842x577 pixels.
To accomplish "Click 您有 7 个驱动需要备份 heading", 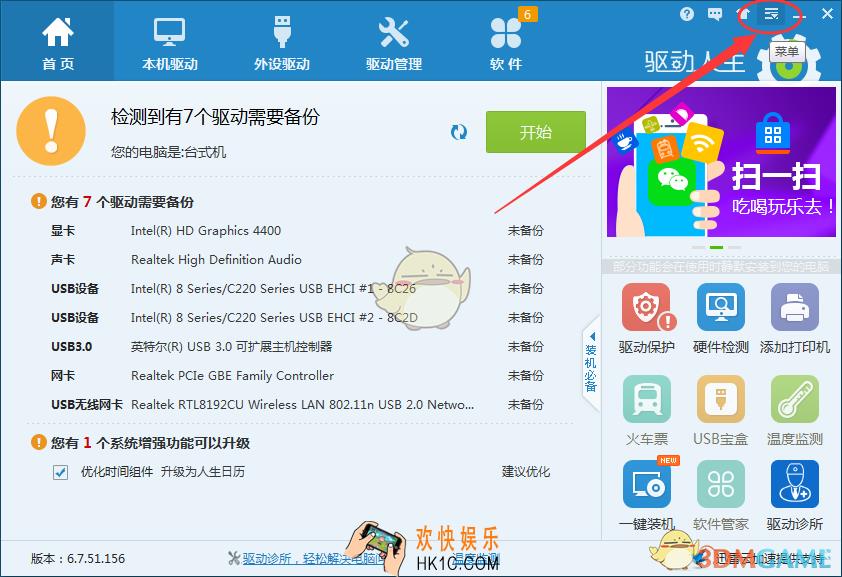I will pos(122,202).
